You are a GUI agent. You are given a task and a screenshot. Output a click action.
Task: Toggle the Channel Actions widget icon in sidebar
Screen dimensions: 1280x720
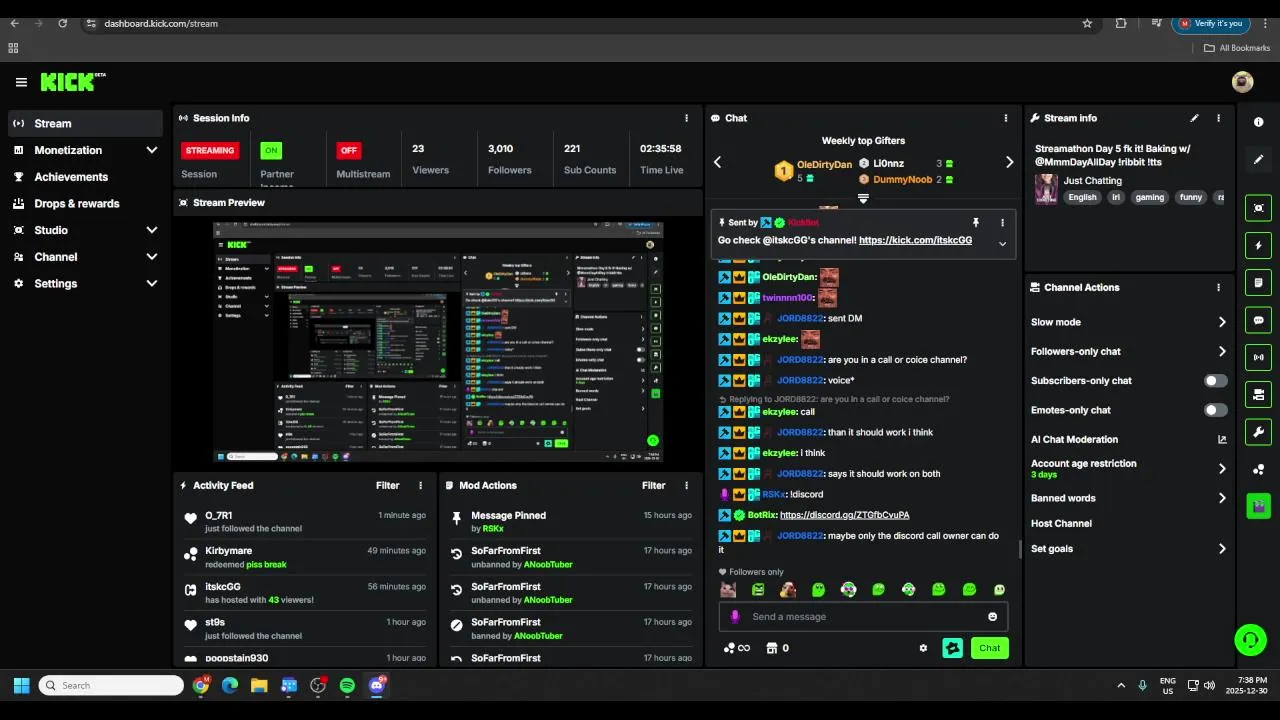(x=1258, y=394)
